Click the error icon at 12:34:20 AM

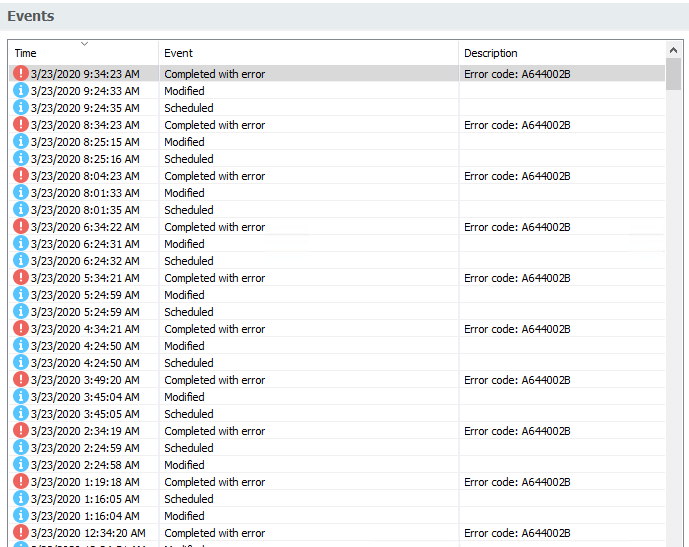(21, 533)
